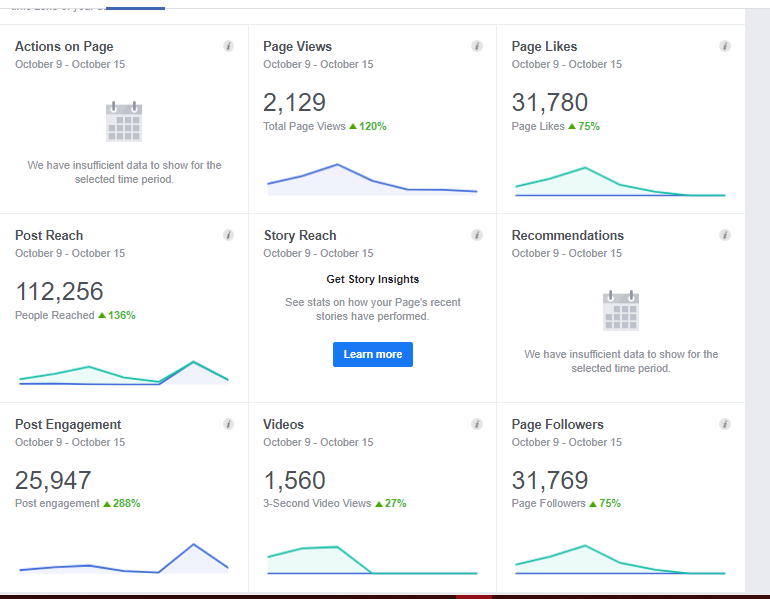The image size is (770, 599).
Task: Click calendar icon in Recommendations card
Action: coord(621,311)
